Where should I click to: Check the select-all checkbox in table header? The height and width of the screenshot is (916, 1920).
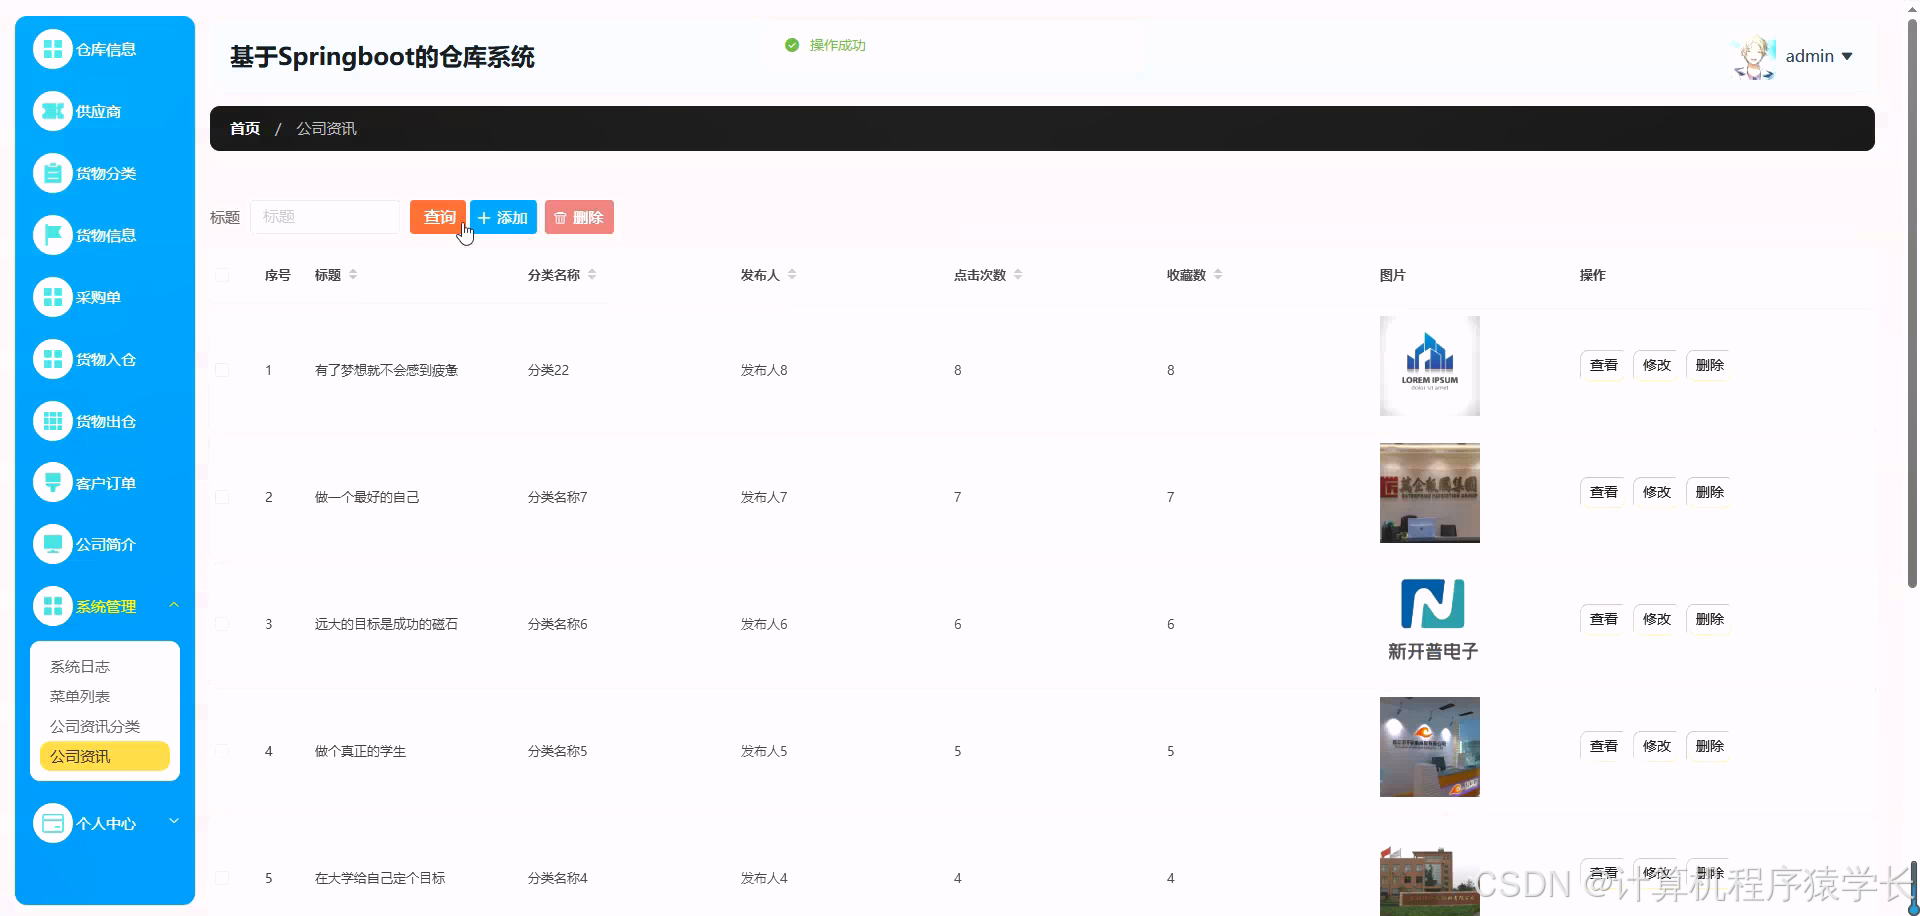pos(222,275)
